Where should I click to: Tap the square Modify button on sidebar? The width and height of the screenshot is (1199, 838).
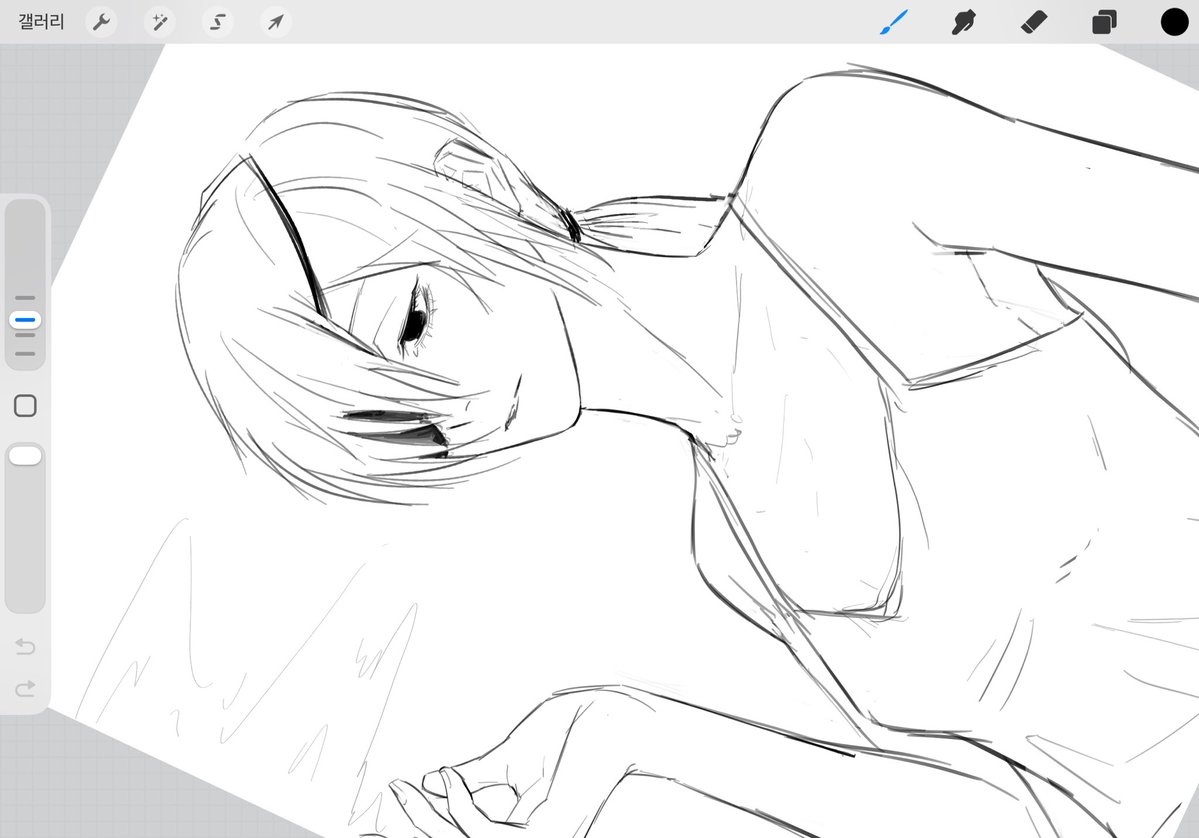(x=25, y=406)
